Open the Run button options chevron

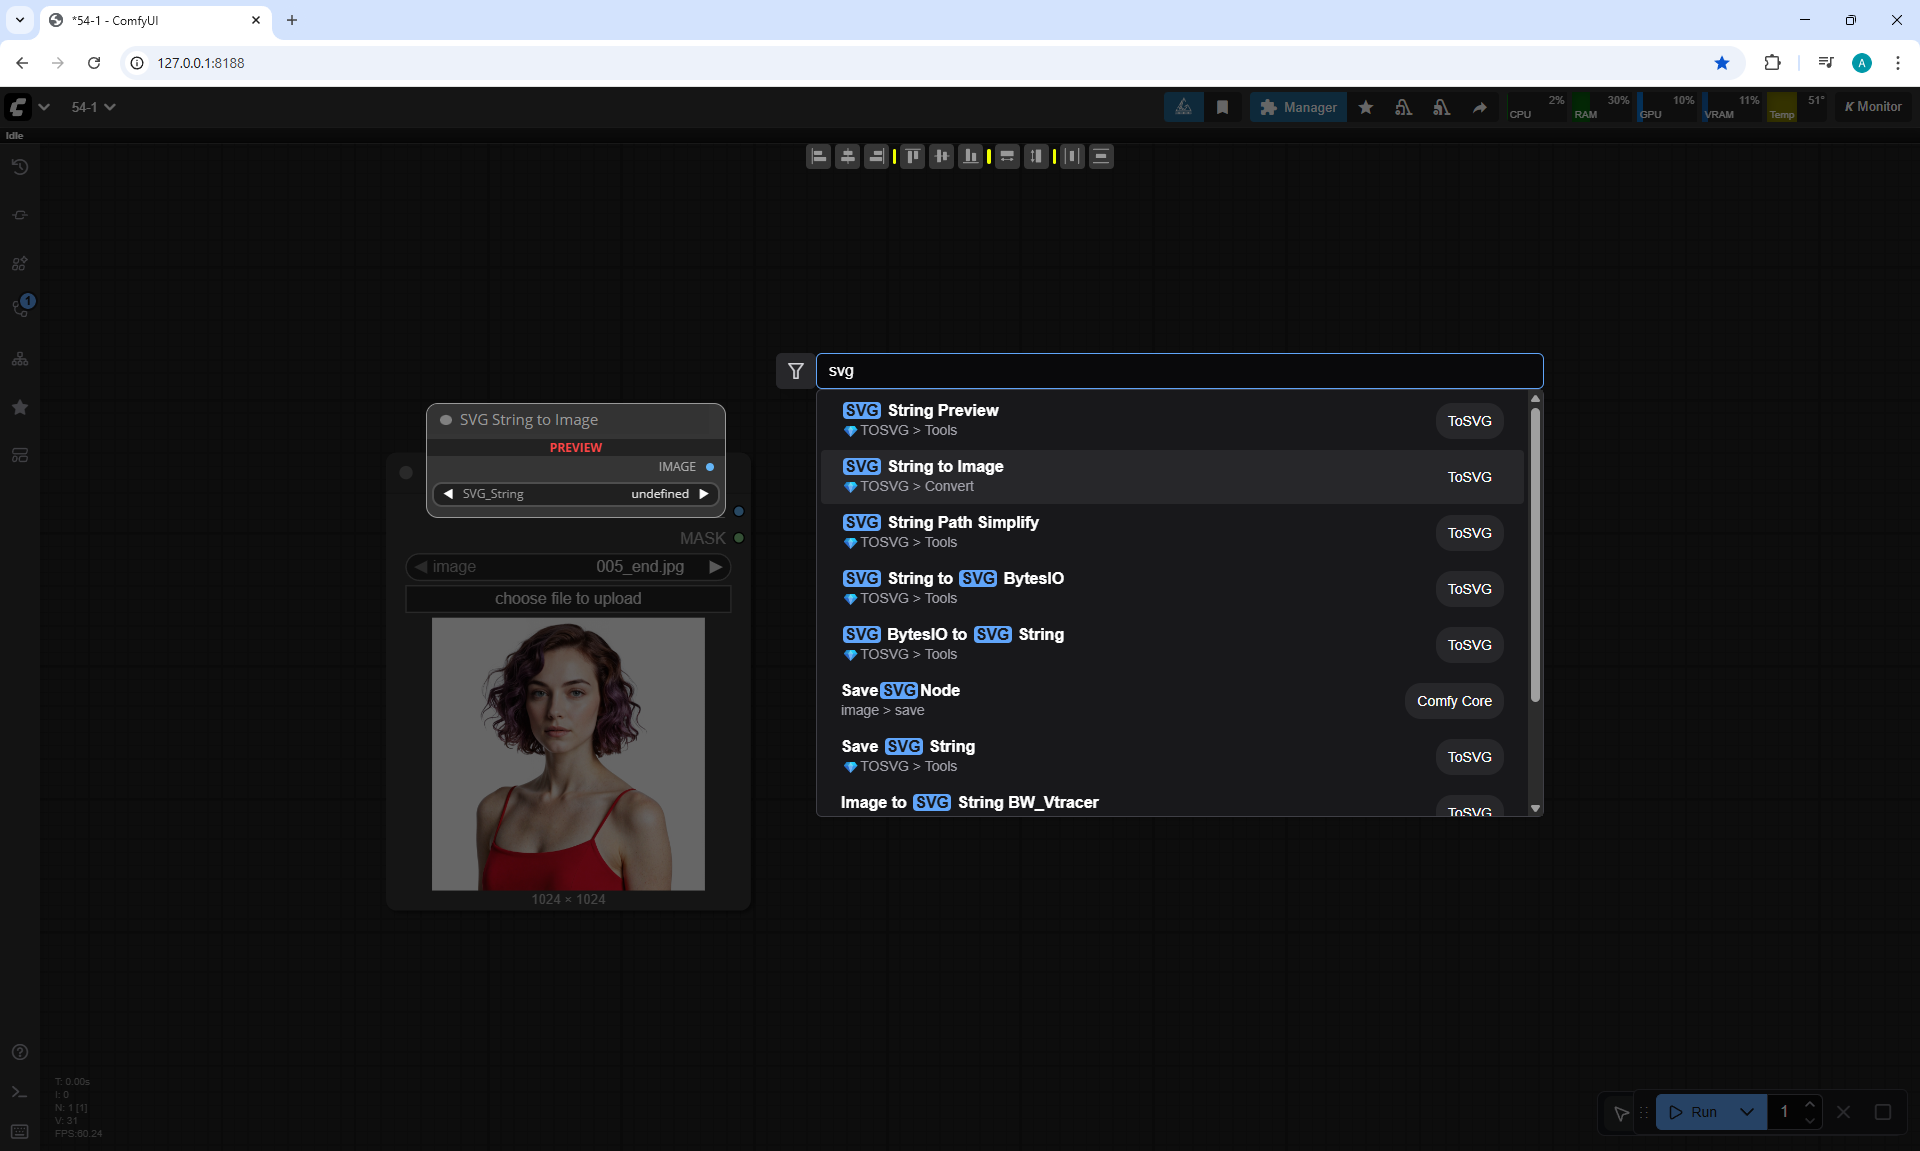pos(1746,1112)
